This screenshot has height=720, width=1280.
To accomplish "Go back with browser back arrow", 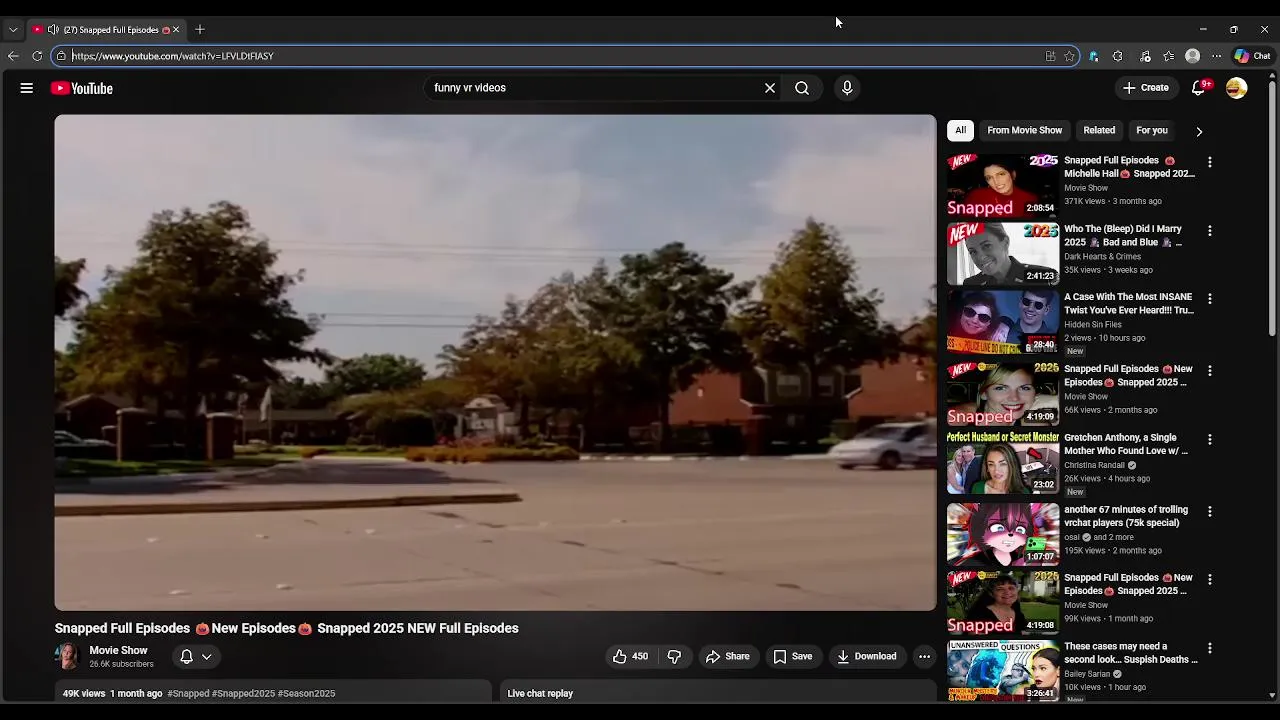I will [x=13, y=56].
